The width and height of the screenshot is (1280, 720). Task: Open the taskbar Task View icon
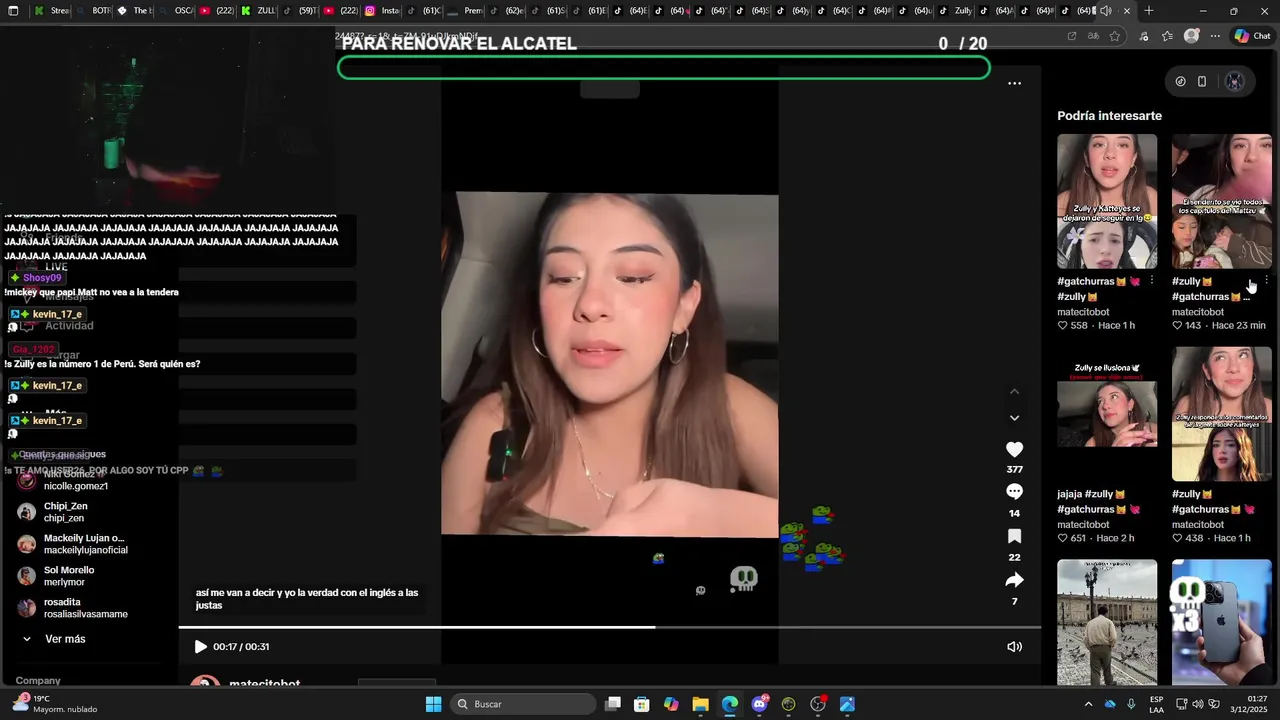point(613,704)
